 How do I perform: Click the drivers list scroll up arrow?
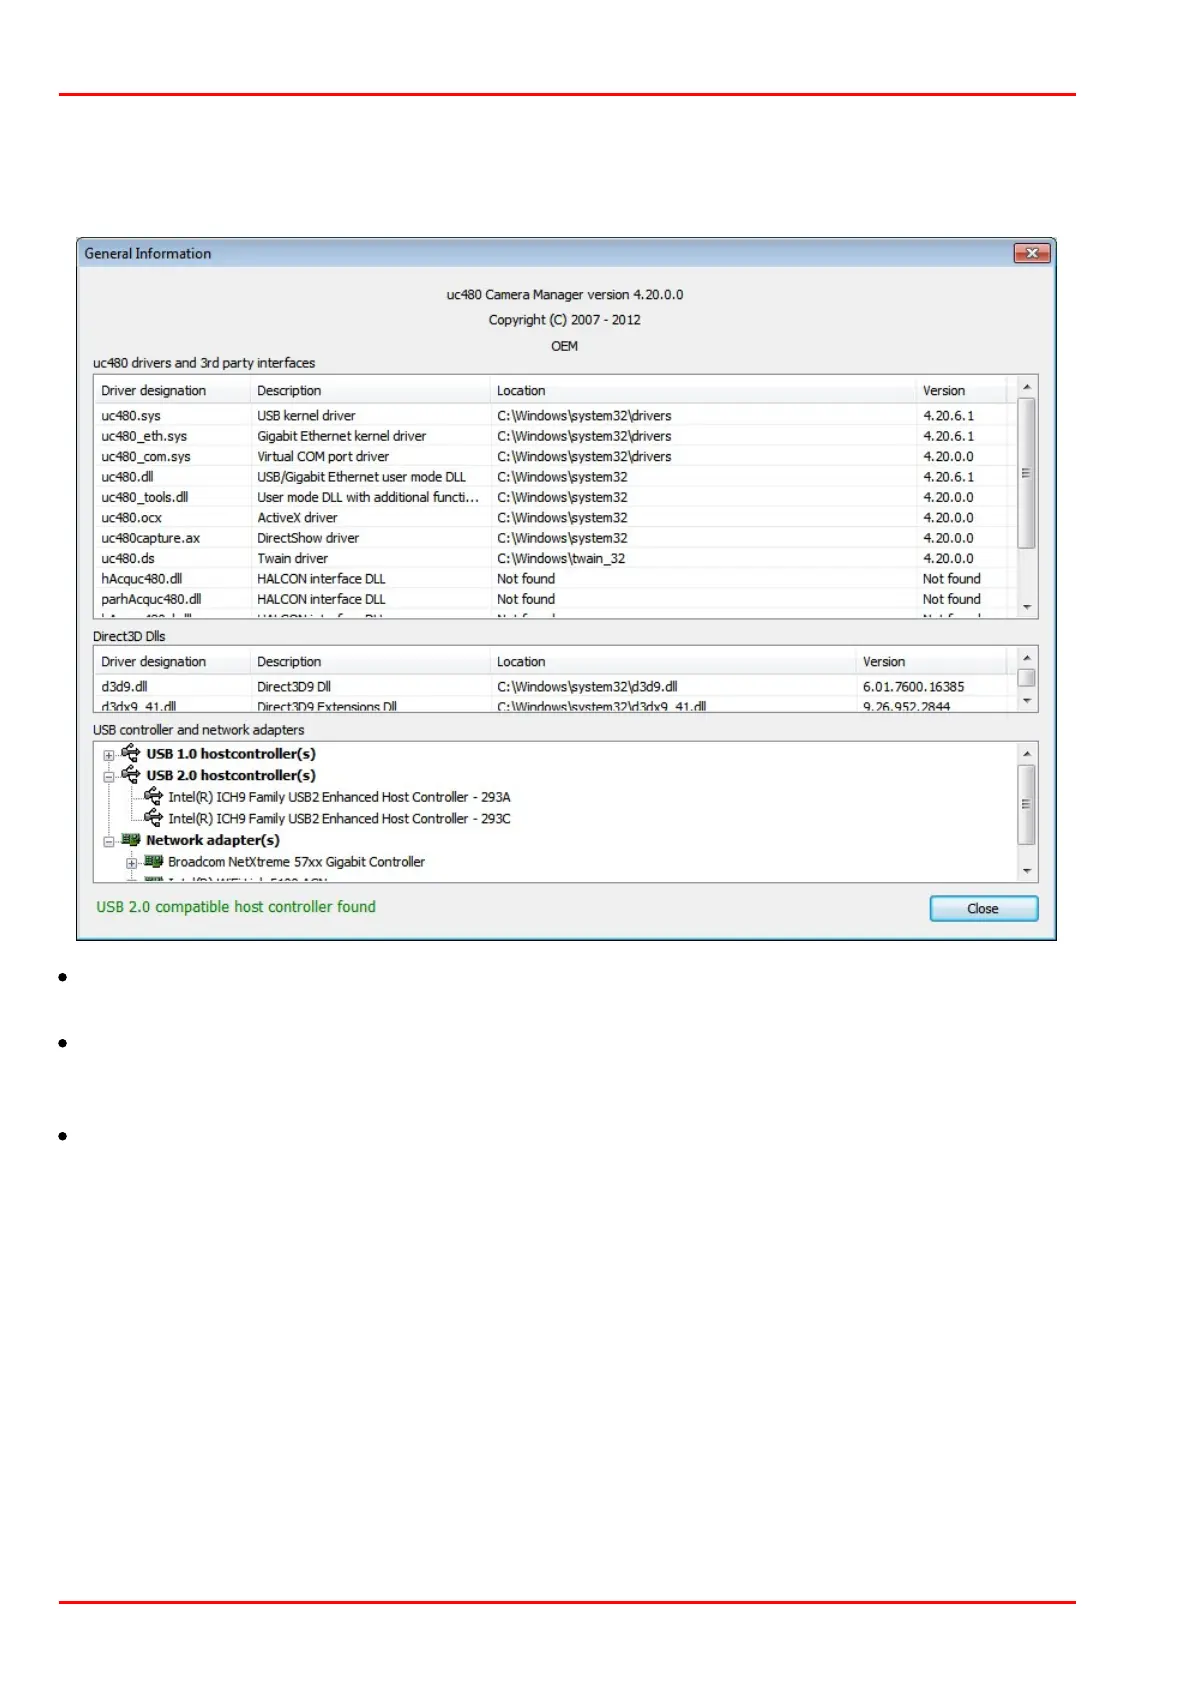(1026, 387)
